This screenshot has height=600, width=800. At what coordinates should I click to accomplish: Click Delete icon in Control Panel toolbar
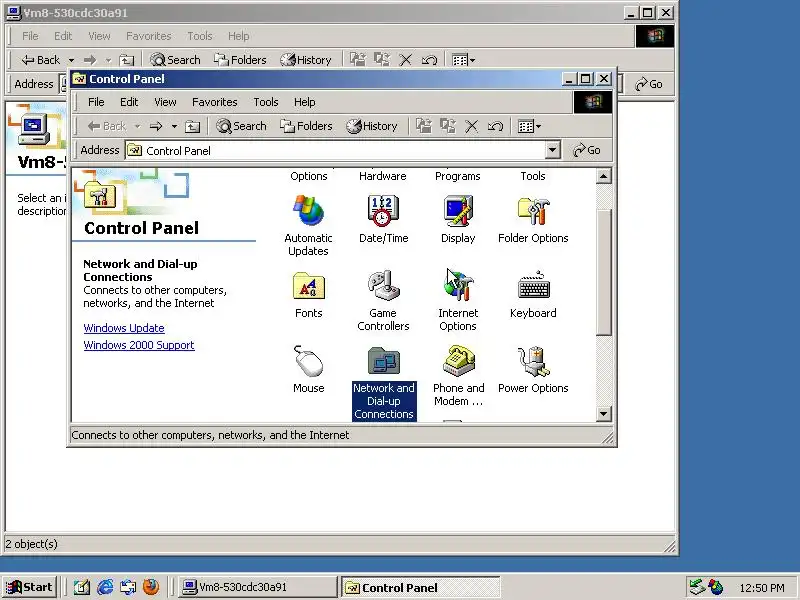point(471,126)
